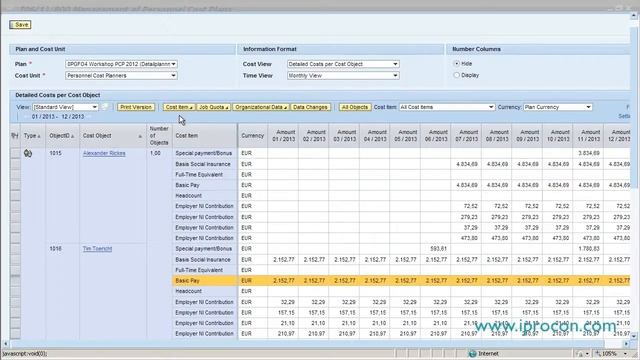Click the All Objects button
Viewport: 640px width, 360px height.
pos(355,107)
